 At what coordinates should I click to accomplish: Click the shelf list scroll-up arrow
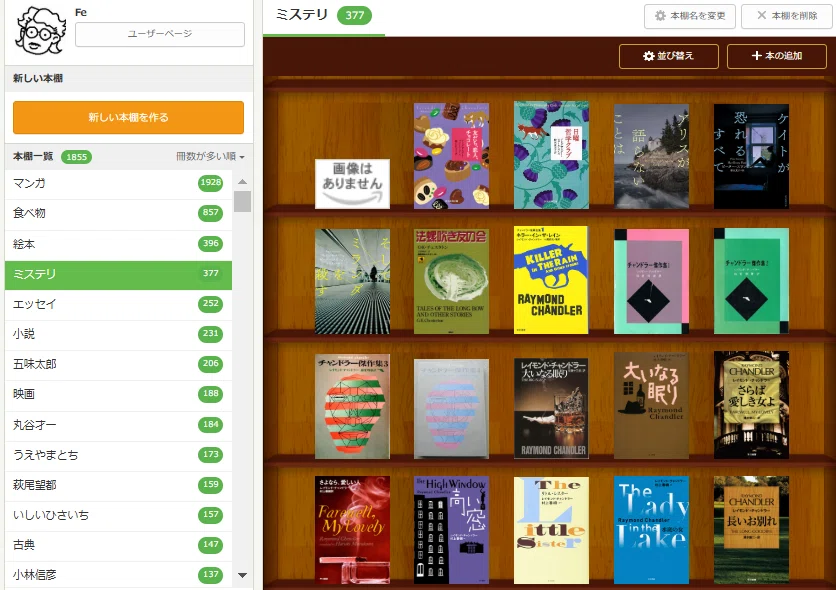(243, 182)
